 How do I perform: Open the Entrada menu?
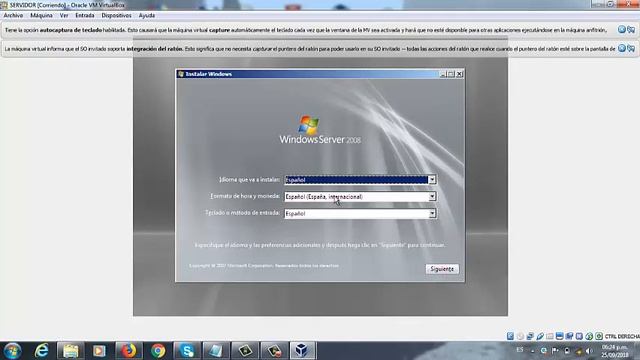pos(85,16)
